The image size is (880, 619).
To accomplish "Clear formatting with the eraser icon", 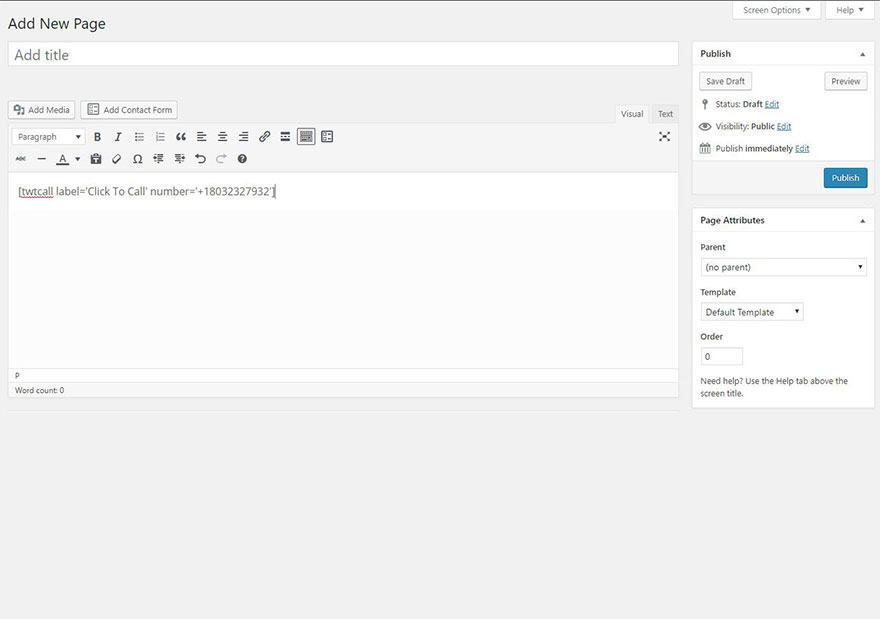I will pos(117,159).
